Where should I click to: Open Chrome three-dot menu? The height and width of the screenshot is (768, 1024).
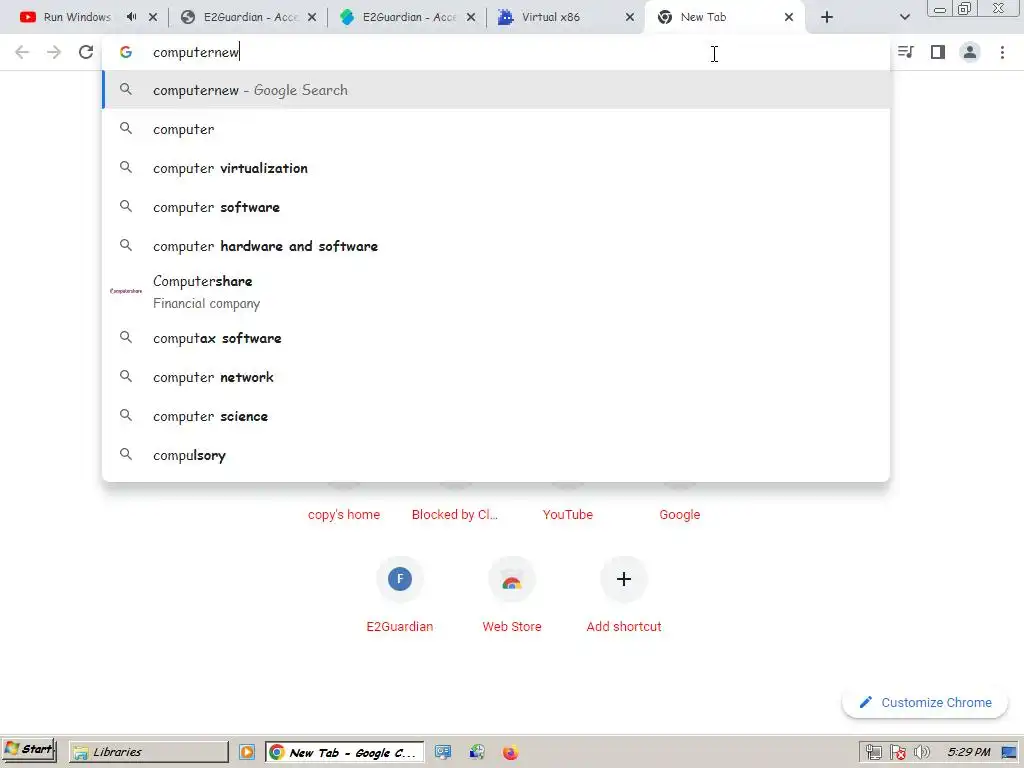[1002, 52]
